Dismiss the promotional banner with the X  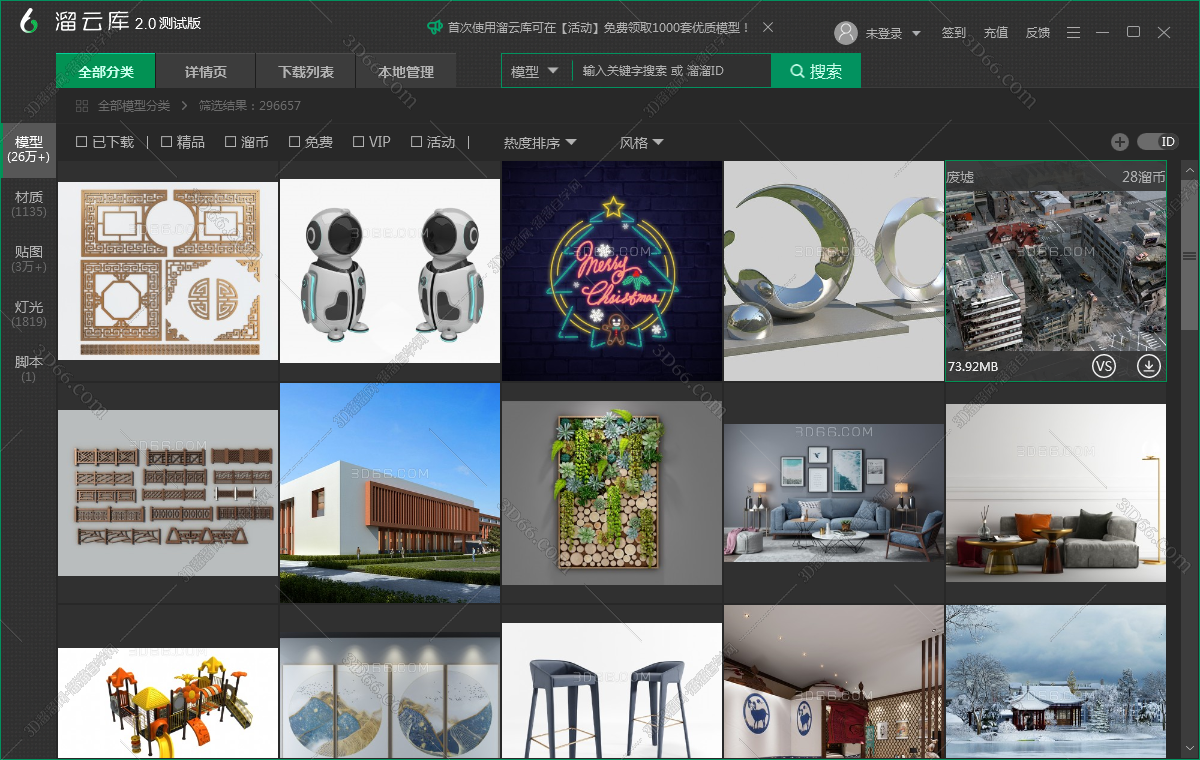point(767,27)
